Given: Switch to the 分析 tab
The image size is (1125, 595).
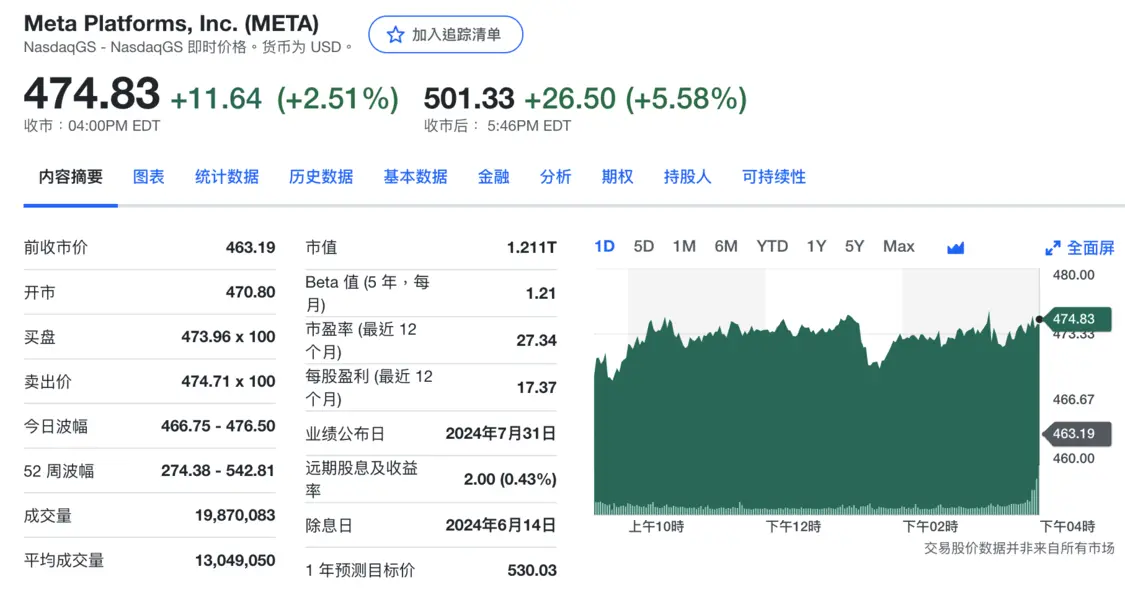Looking at the screenshot, I should (x=555, y=177).
